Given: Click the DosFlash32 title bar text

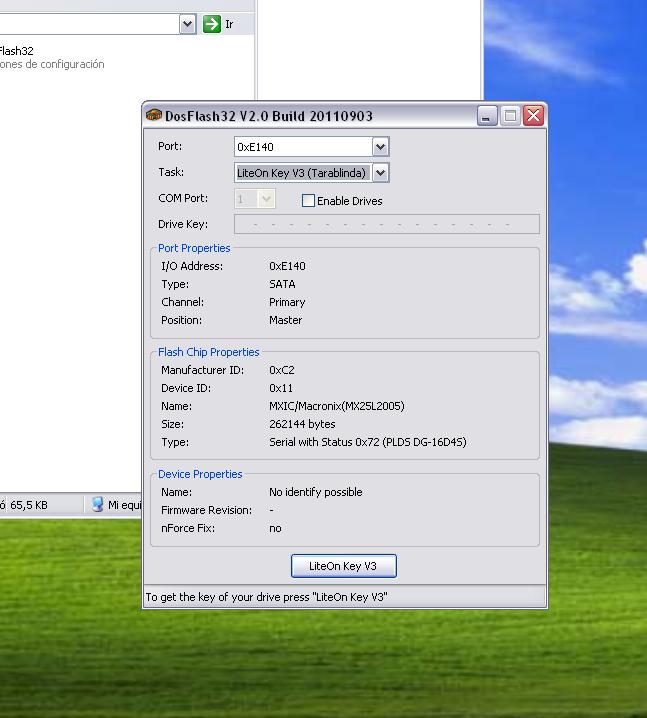Looking at the screenshot, I should click(x=269, y=116).
